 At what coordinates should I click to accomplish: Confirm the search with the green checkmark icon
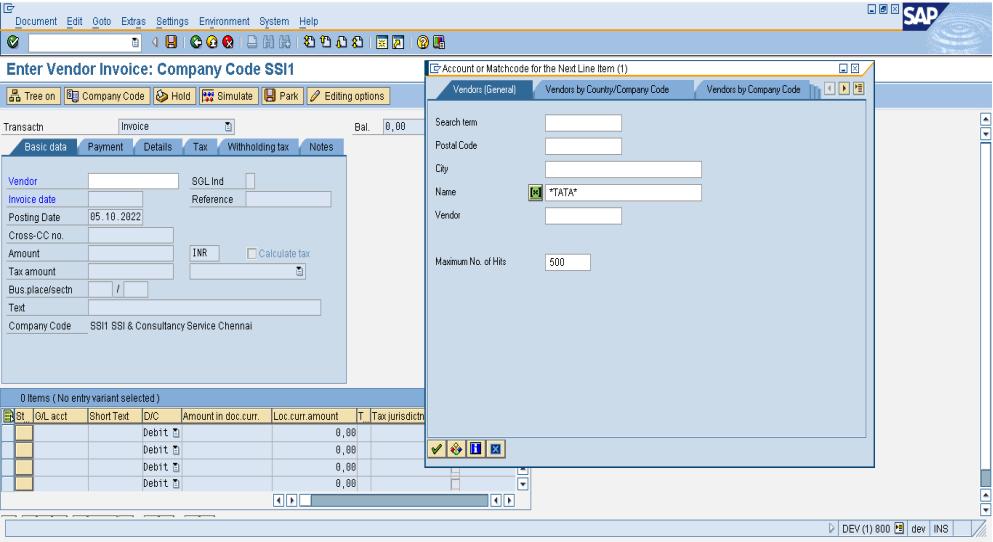(x=436, y=449)
